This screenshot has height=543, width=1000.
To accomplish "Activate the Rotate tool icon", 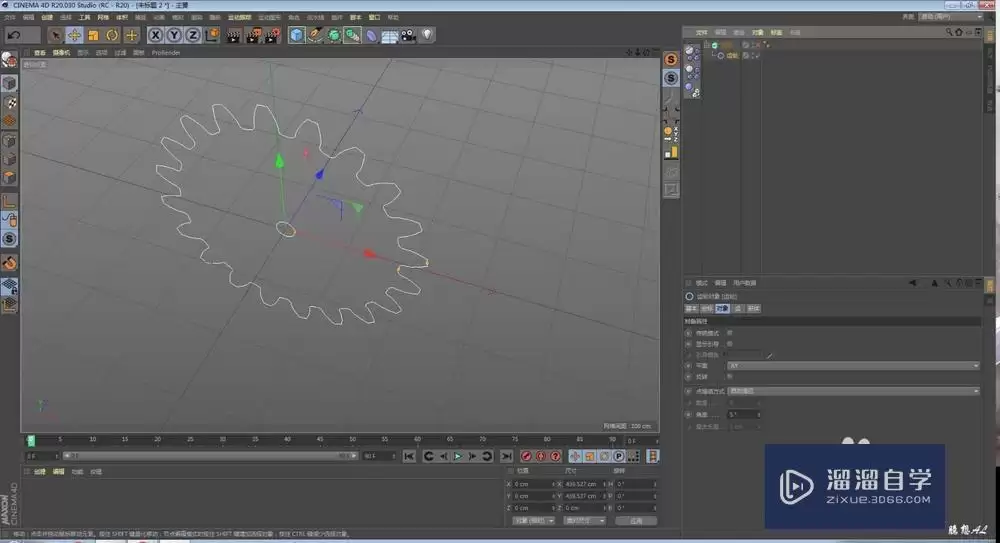I will coord(112,35).
